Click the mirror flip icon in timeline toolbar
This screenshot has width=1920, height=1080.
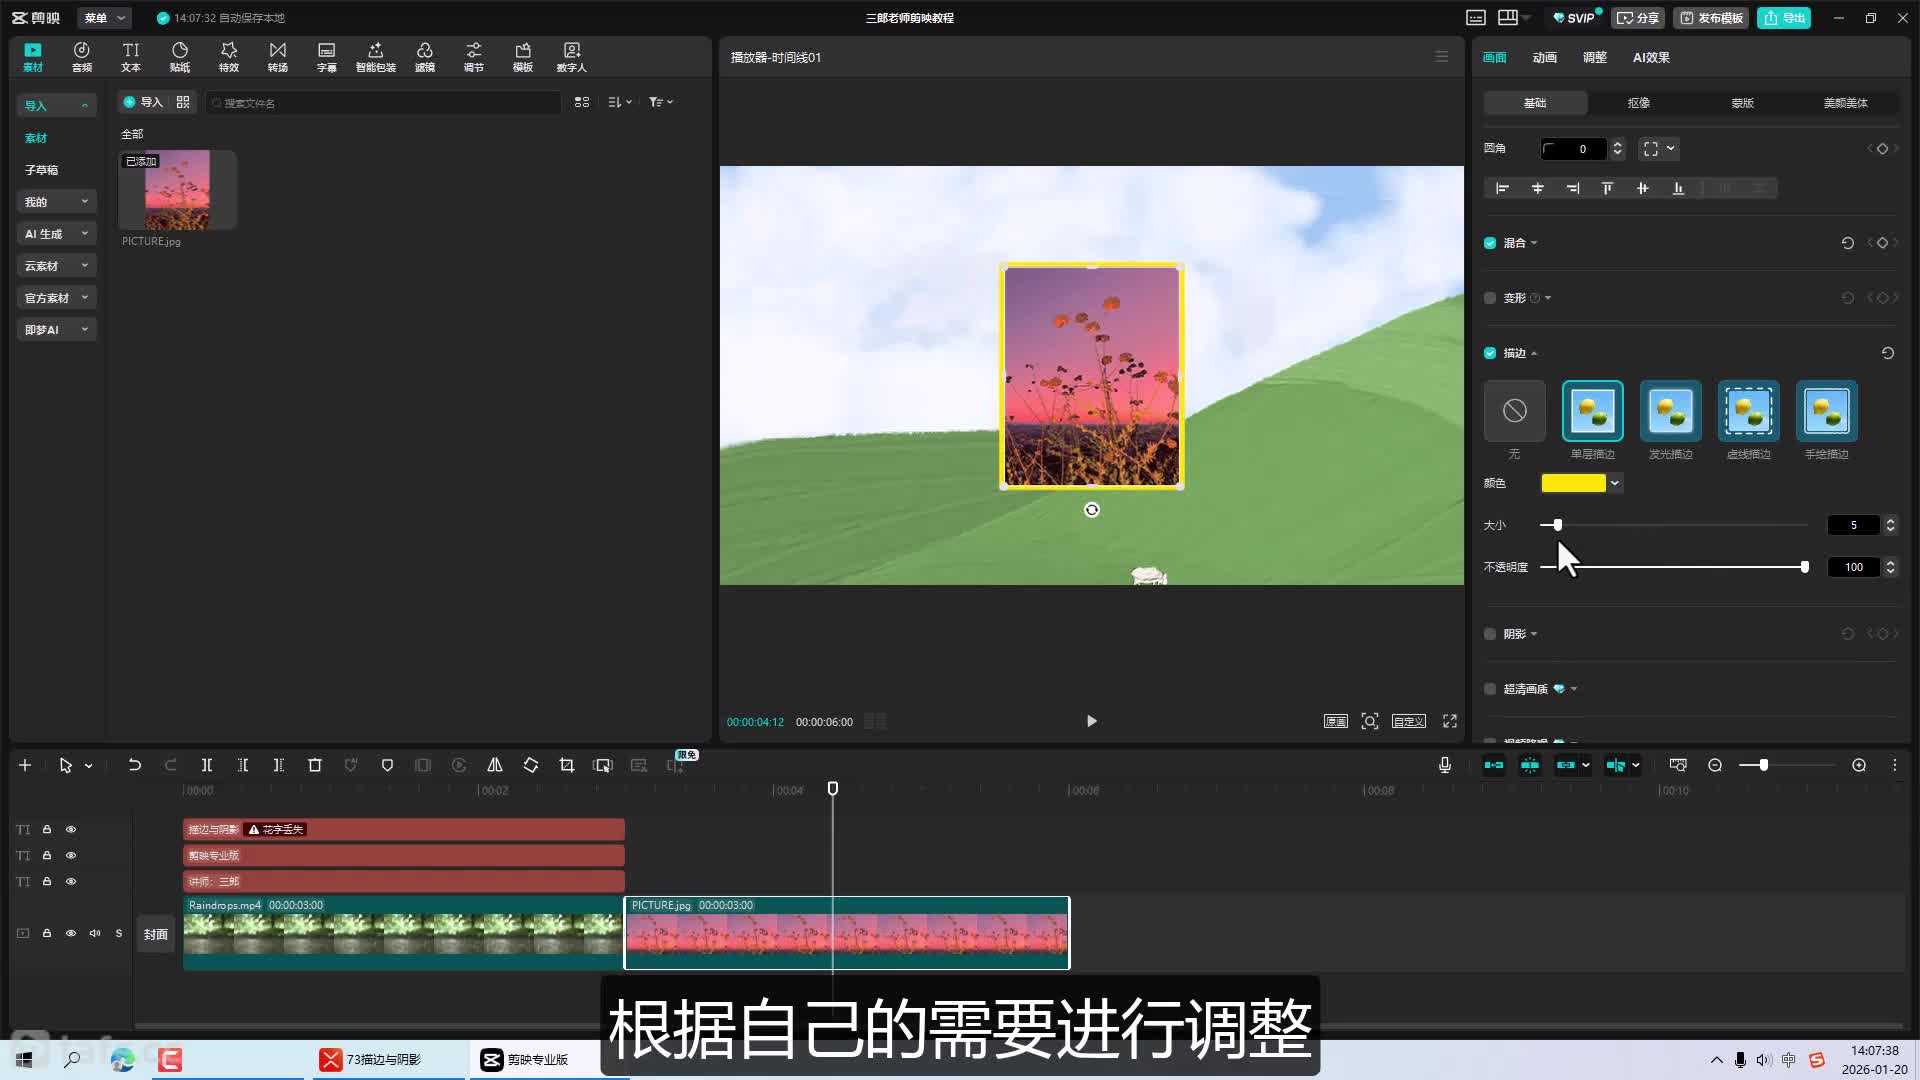click(495, 765)
